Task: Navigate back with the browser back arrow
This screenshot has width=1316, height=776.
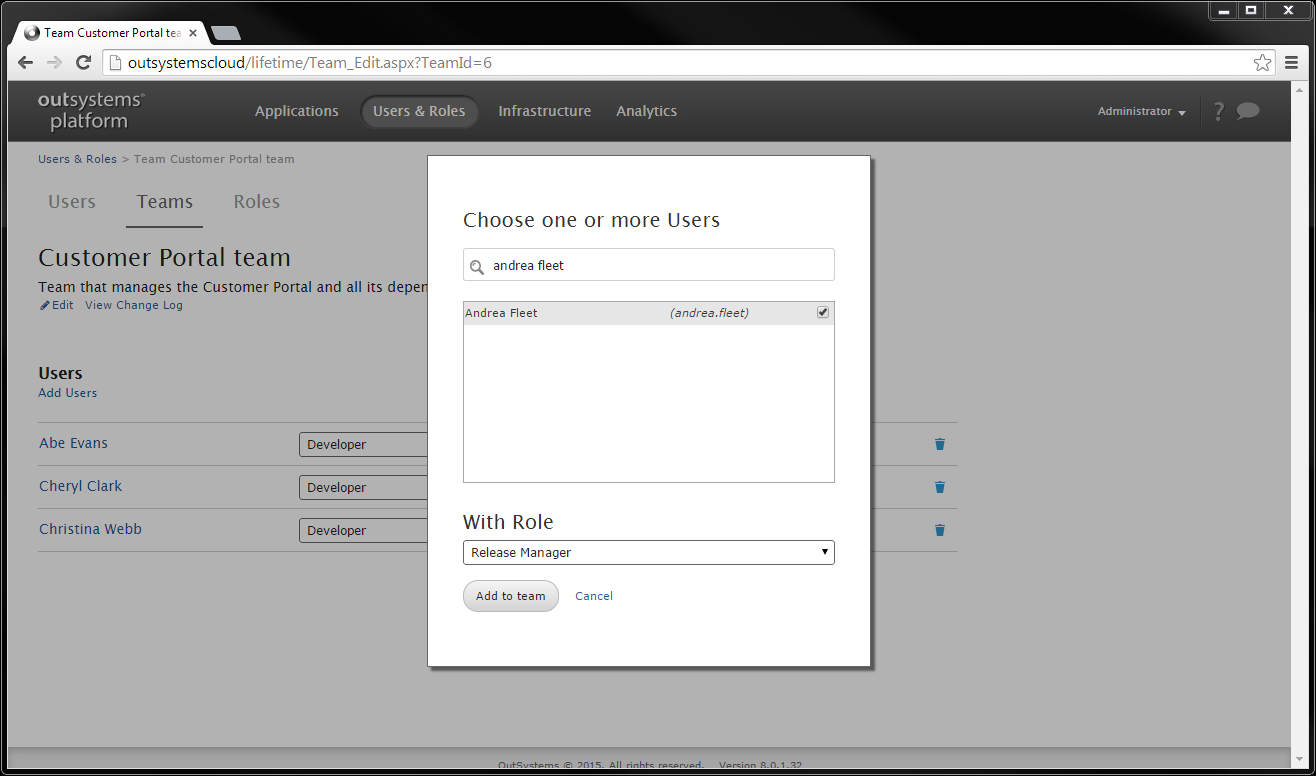Action: pos(25,62)
